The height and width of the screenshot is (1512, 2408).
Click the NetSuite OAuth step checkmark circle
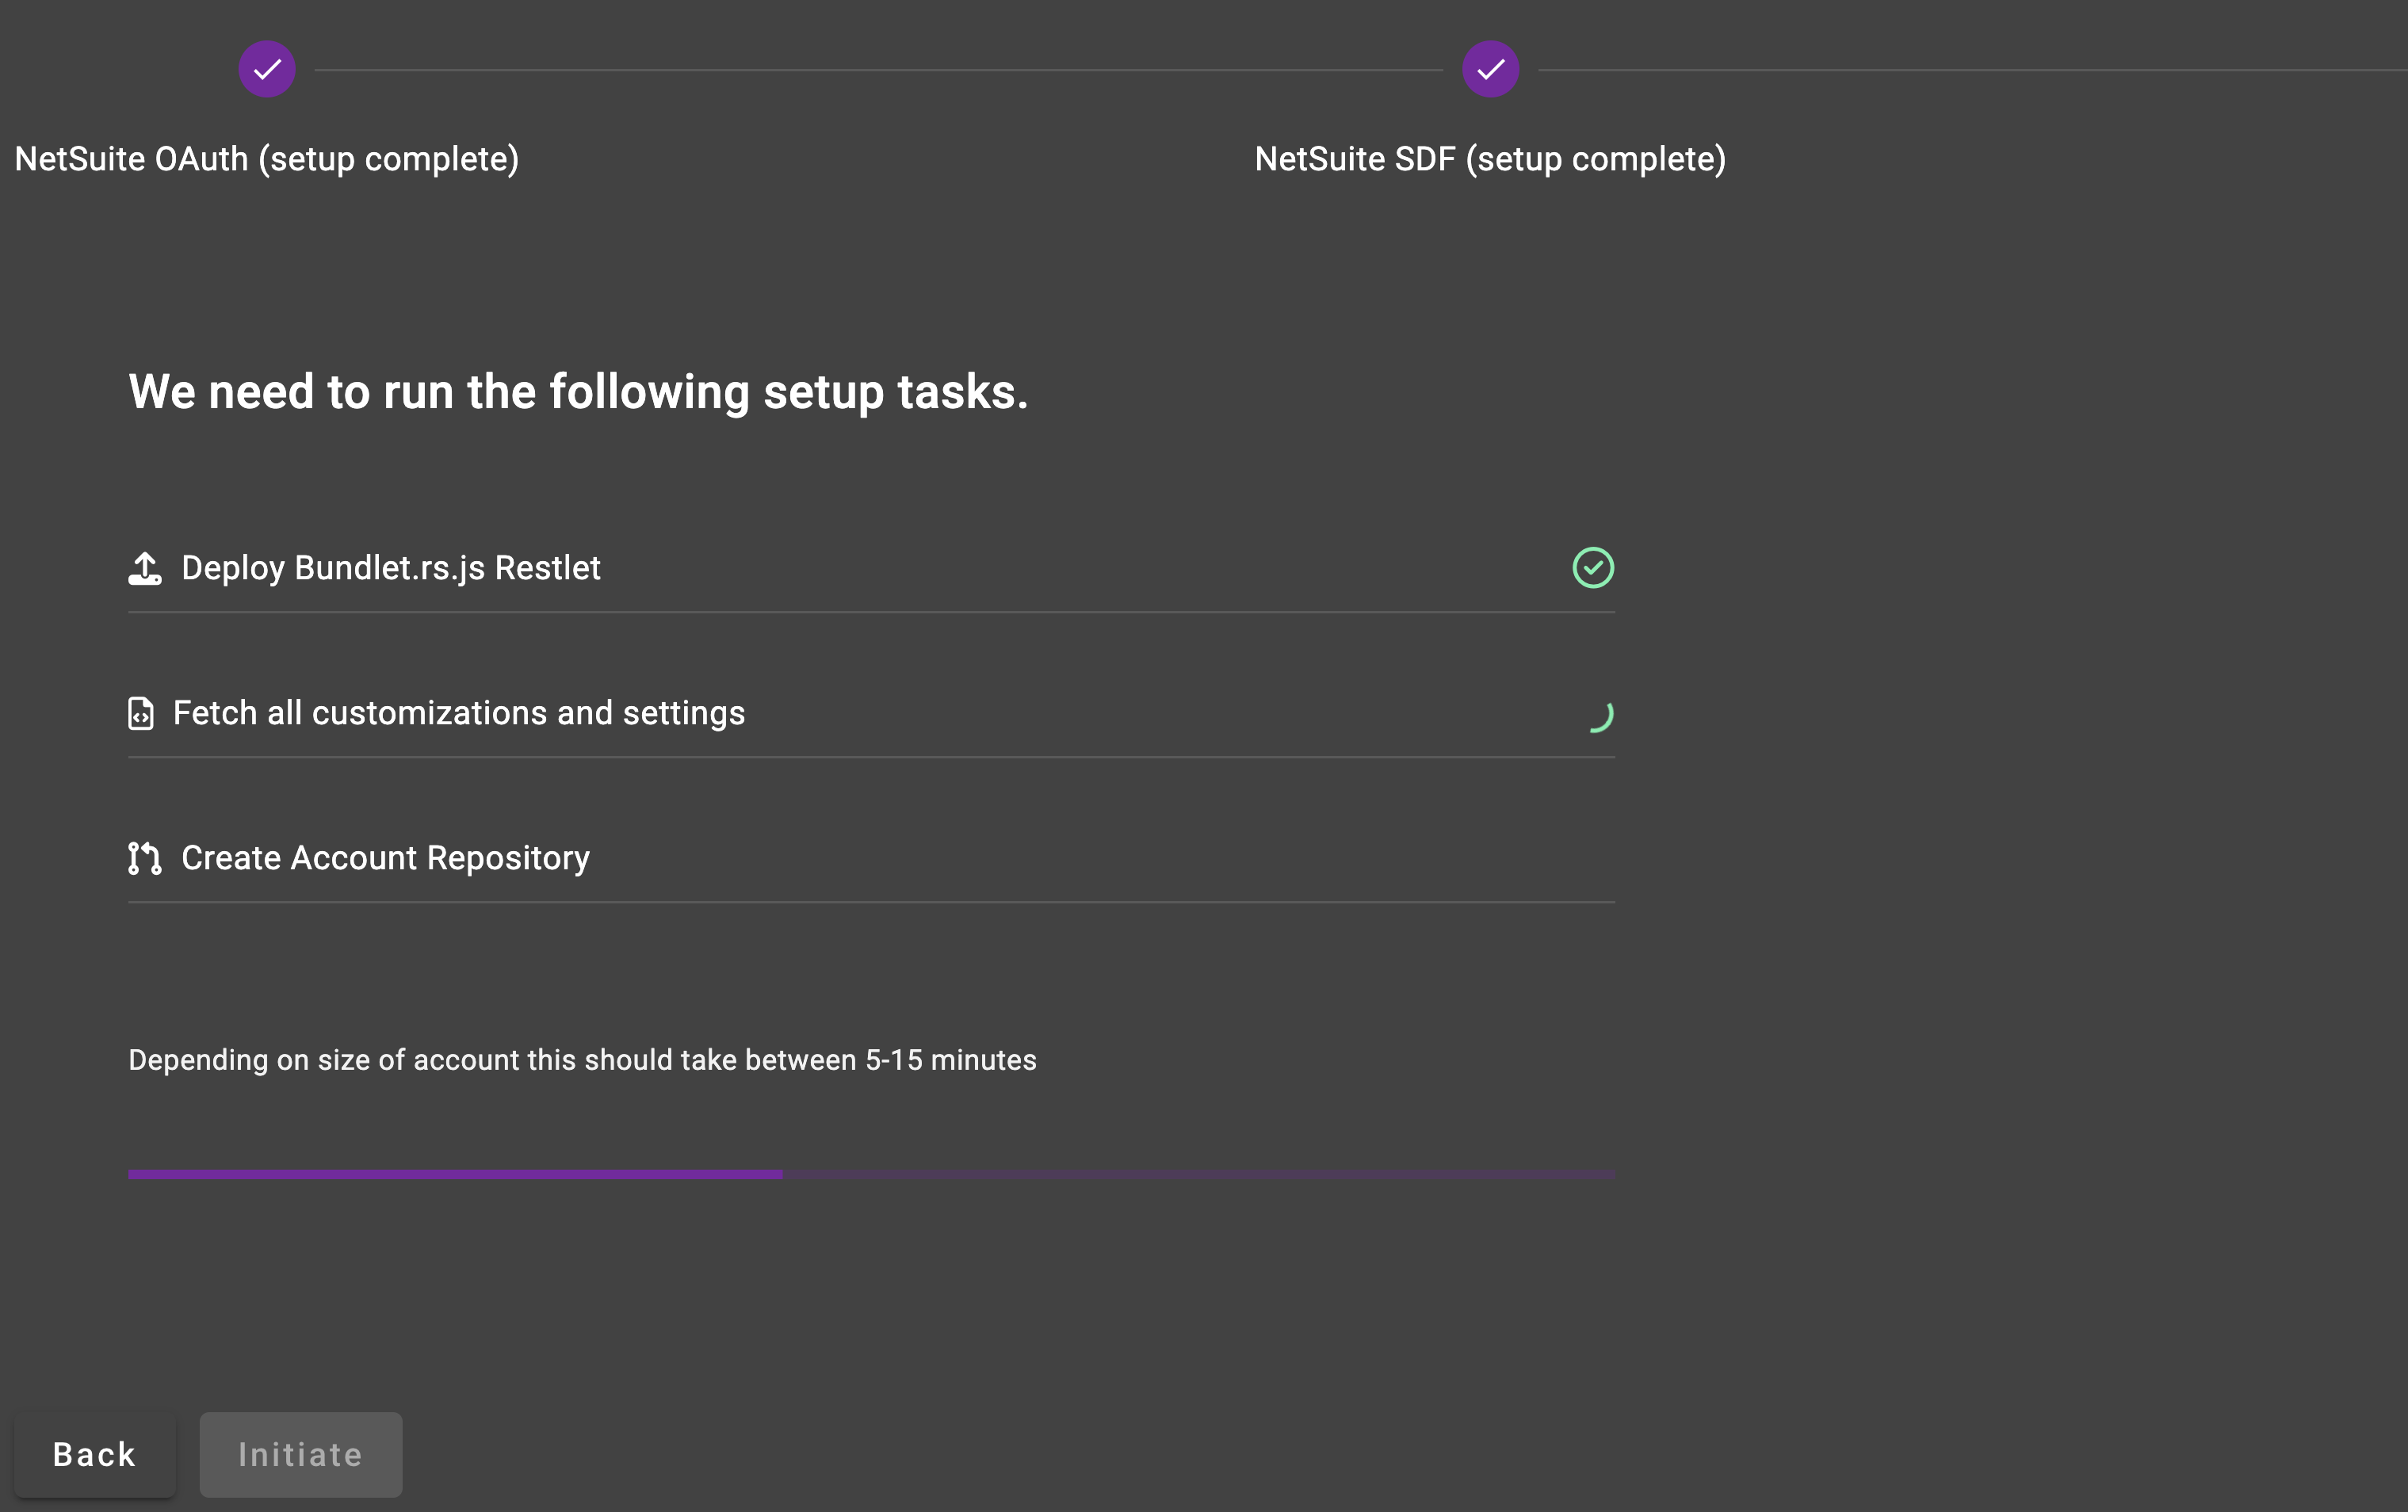267,69
